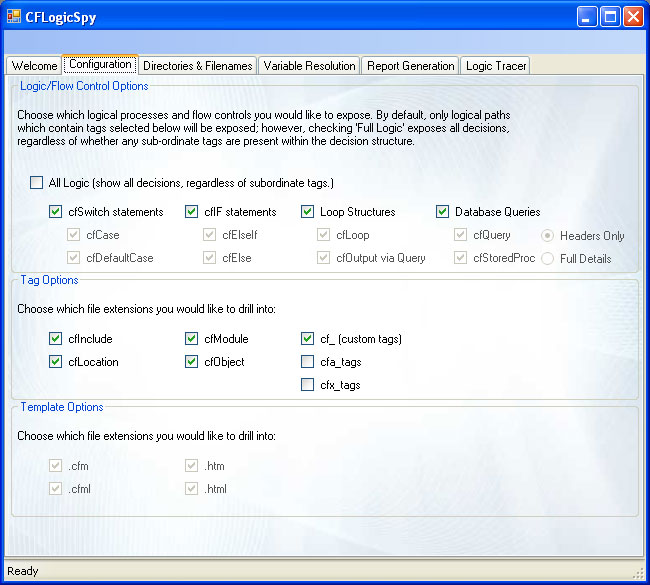Toggle Database Queries checkbox

[x=442, y=211]
